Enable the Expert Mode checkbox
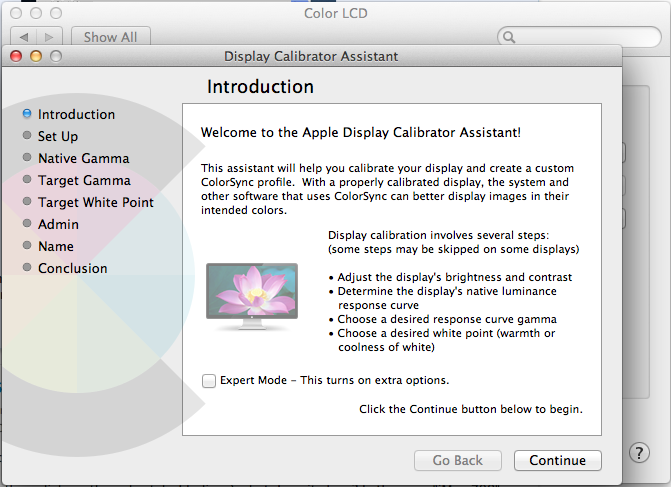671x487 pixels. pyautogui.click(x=208, y=380)
